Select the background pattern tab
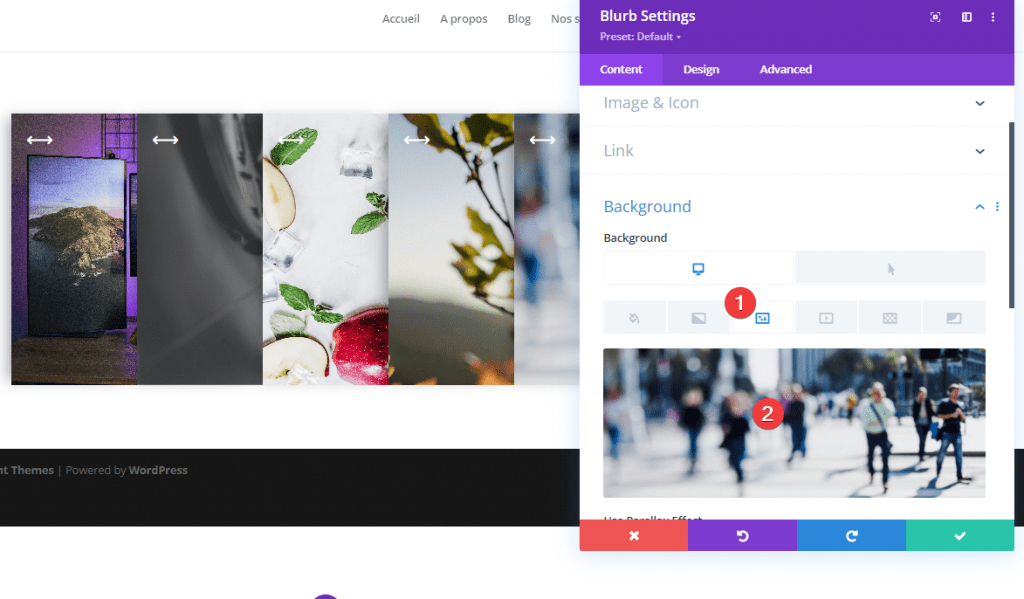Screen dimensions: 1024x599 (x=889, y=318)
